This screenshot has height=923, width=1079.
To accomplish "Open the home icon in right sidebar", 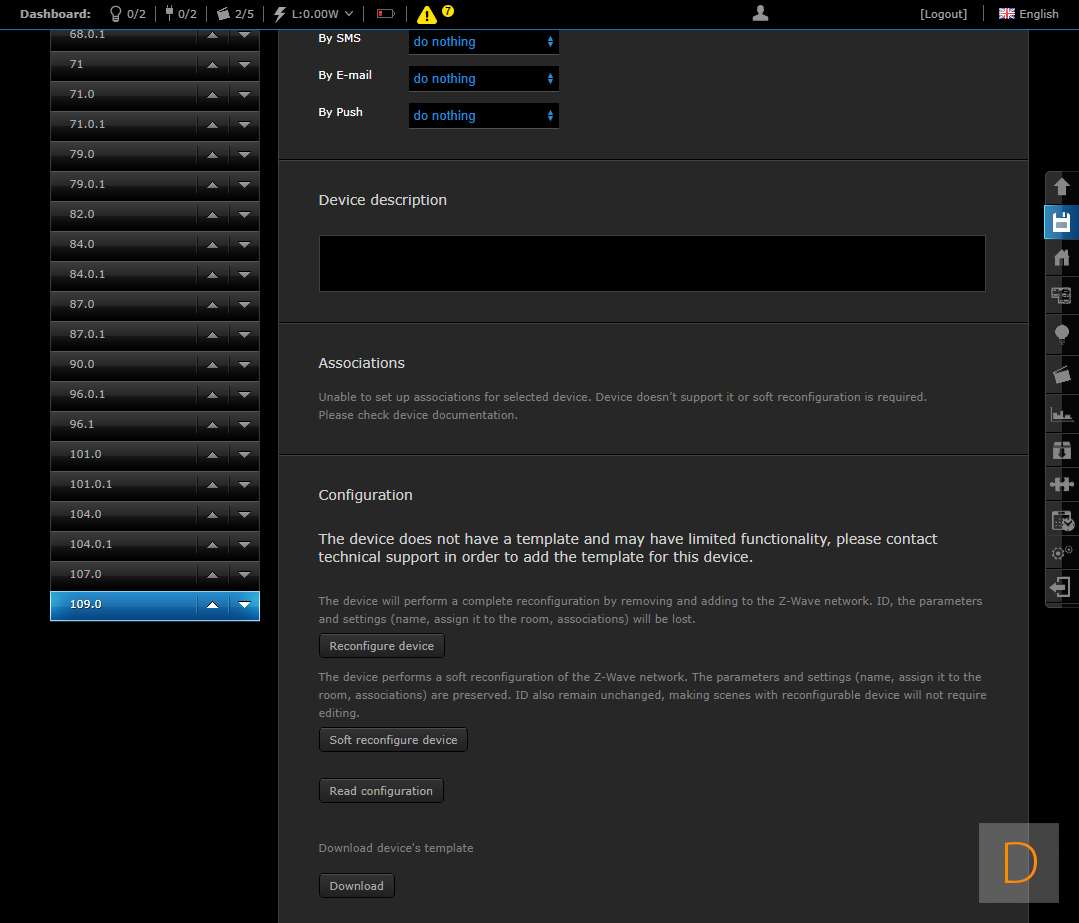I will point(1061,258).
